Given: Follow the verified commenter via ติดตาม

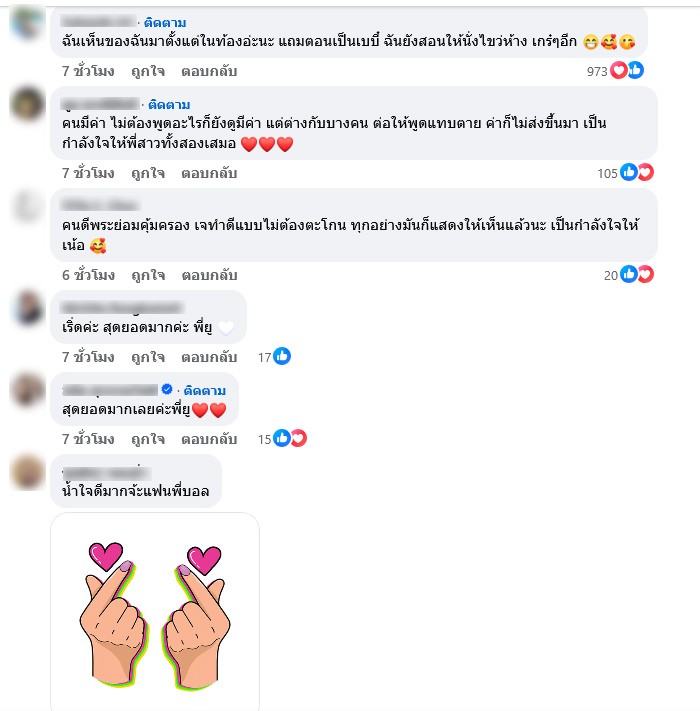Looking at the screenshot, I should tap(205, 390).
